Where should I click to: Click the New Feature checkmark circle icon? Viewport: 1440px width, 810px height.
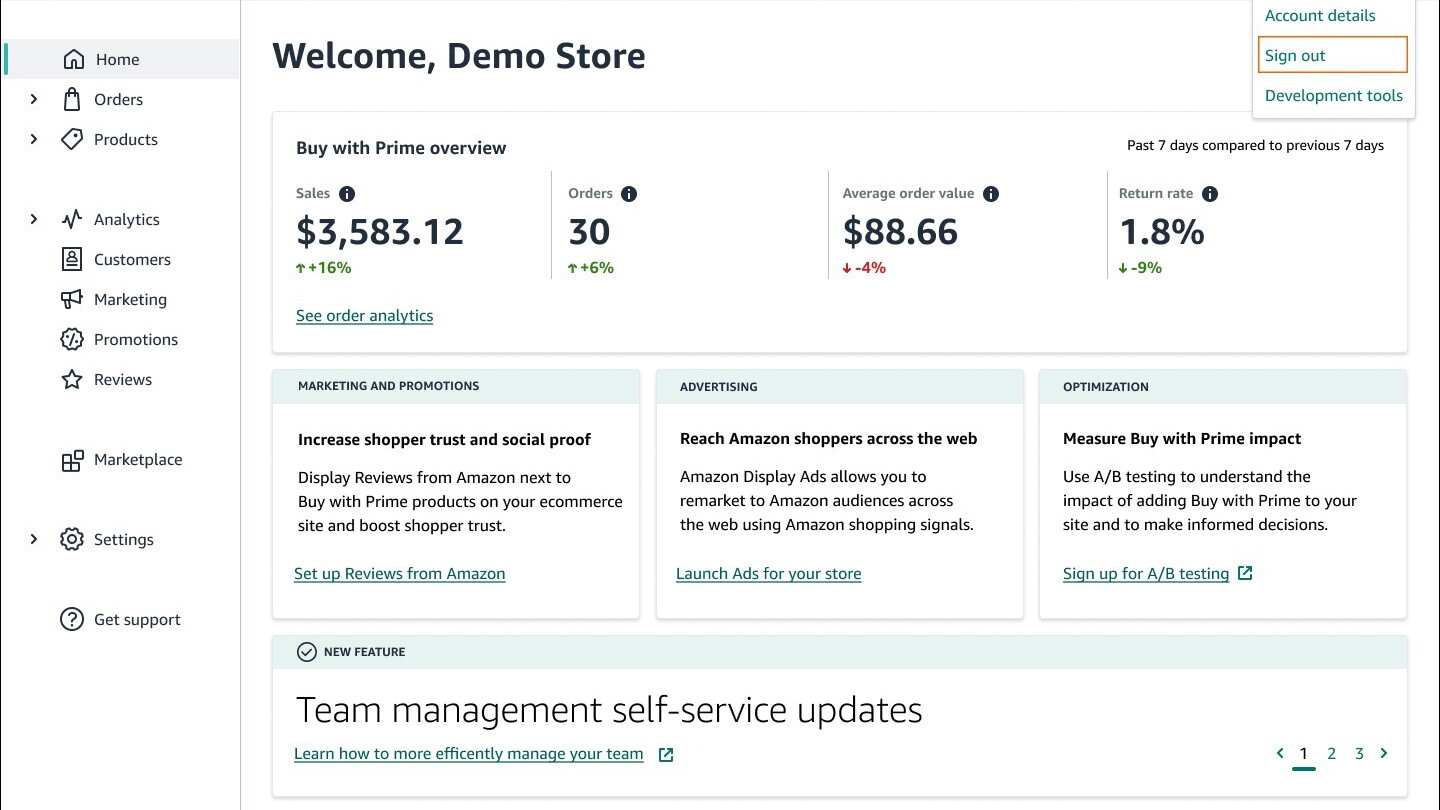[307, 652]
